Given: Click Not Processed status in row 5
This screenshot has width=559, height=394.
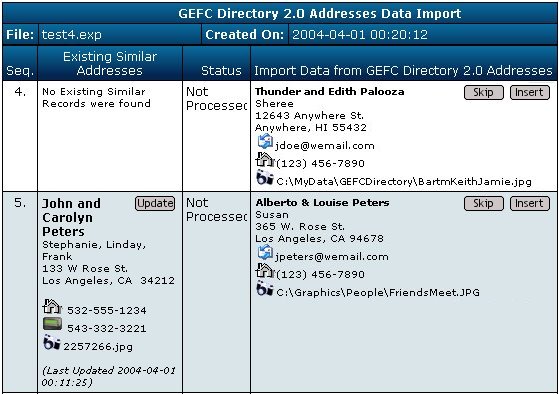Looking at the screenshot, I should pyautogui.click(x=216, y=210).
